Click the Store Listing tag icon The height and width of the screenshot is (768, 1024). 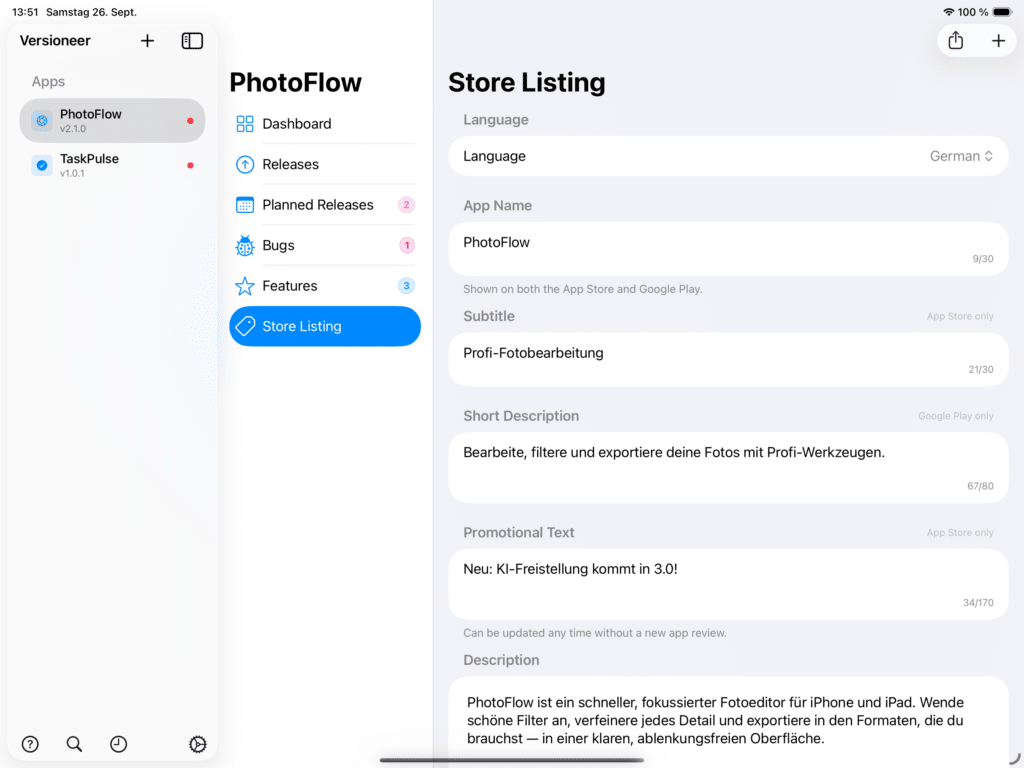coord(245,327)
